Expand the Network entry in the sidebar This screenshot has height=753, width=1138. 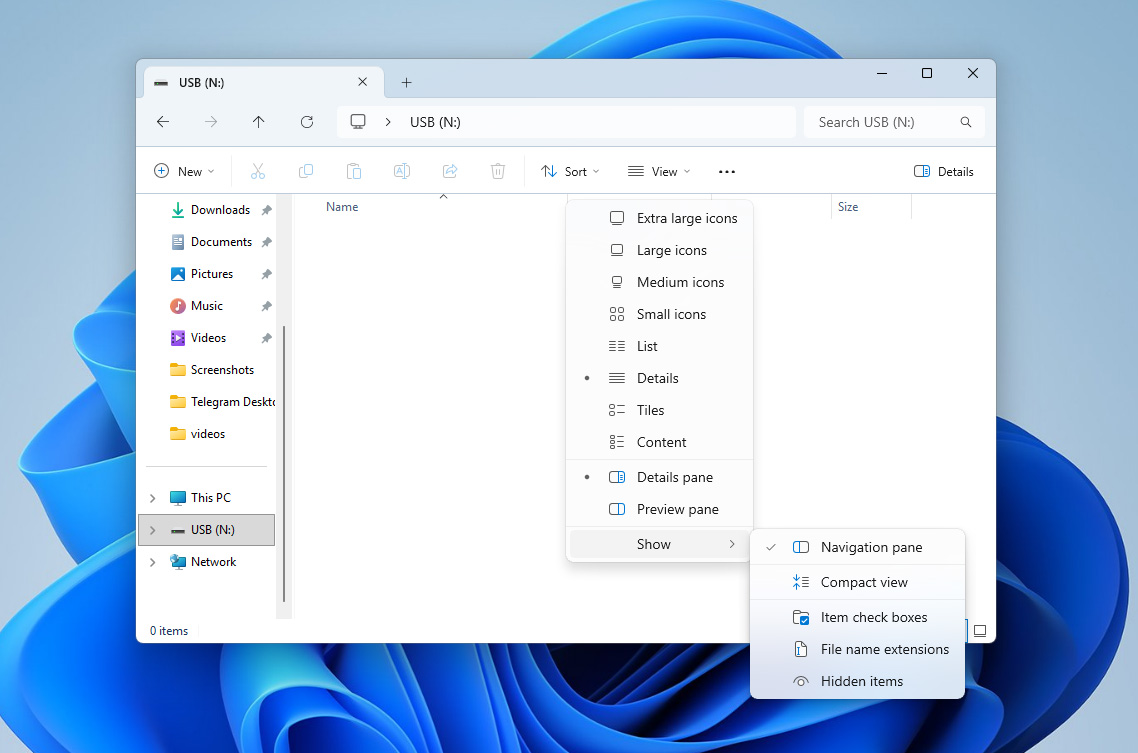point(152,562)
